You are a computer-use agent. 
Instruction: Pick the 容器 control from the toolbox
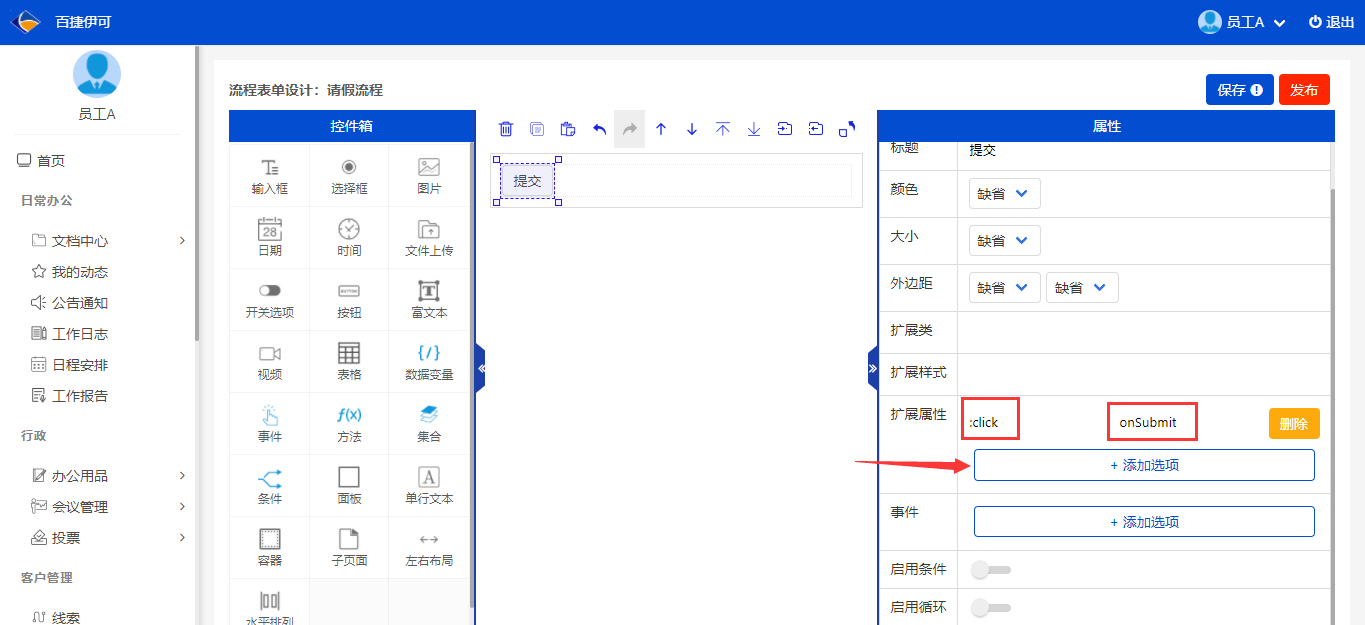[270, 548]
